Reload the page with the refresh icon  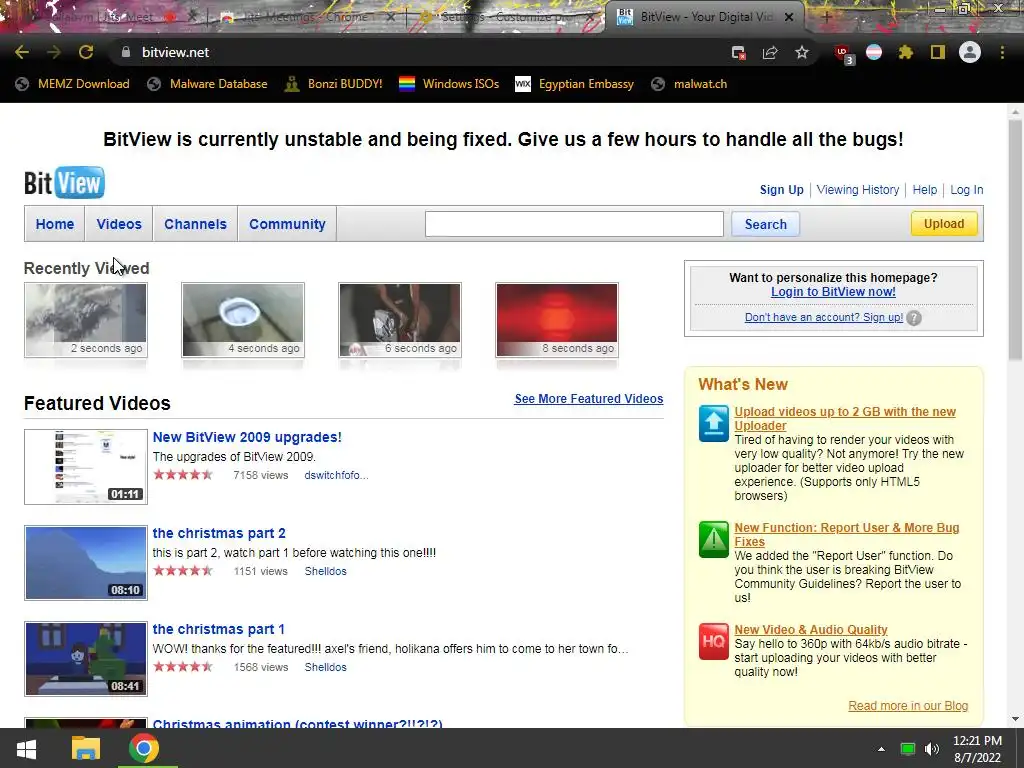pyautogui.click(x=86, y=52)
